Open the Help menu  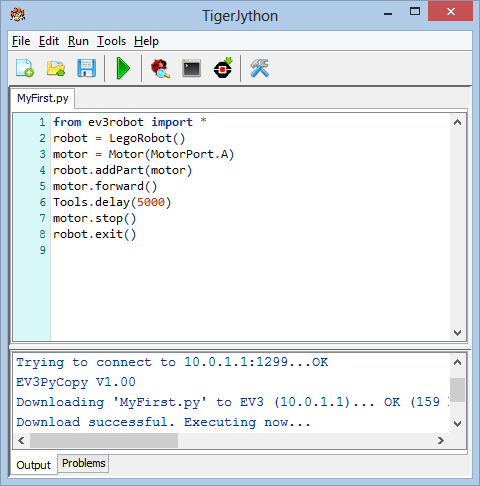(146, 41)
